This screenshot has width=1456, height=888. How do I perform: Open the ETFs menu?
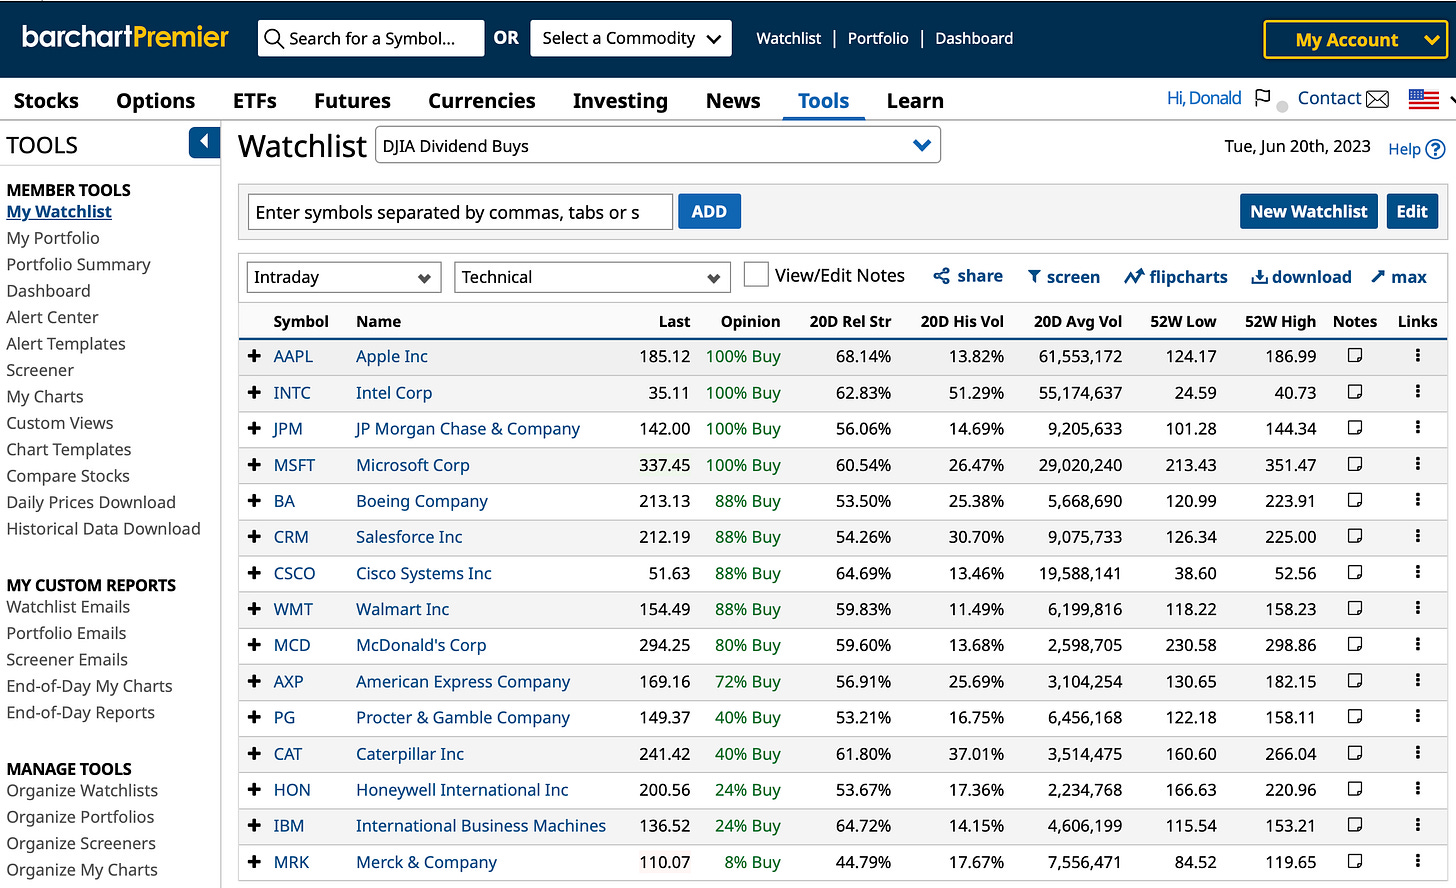pos(255,101)
